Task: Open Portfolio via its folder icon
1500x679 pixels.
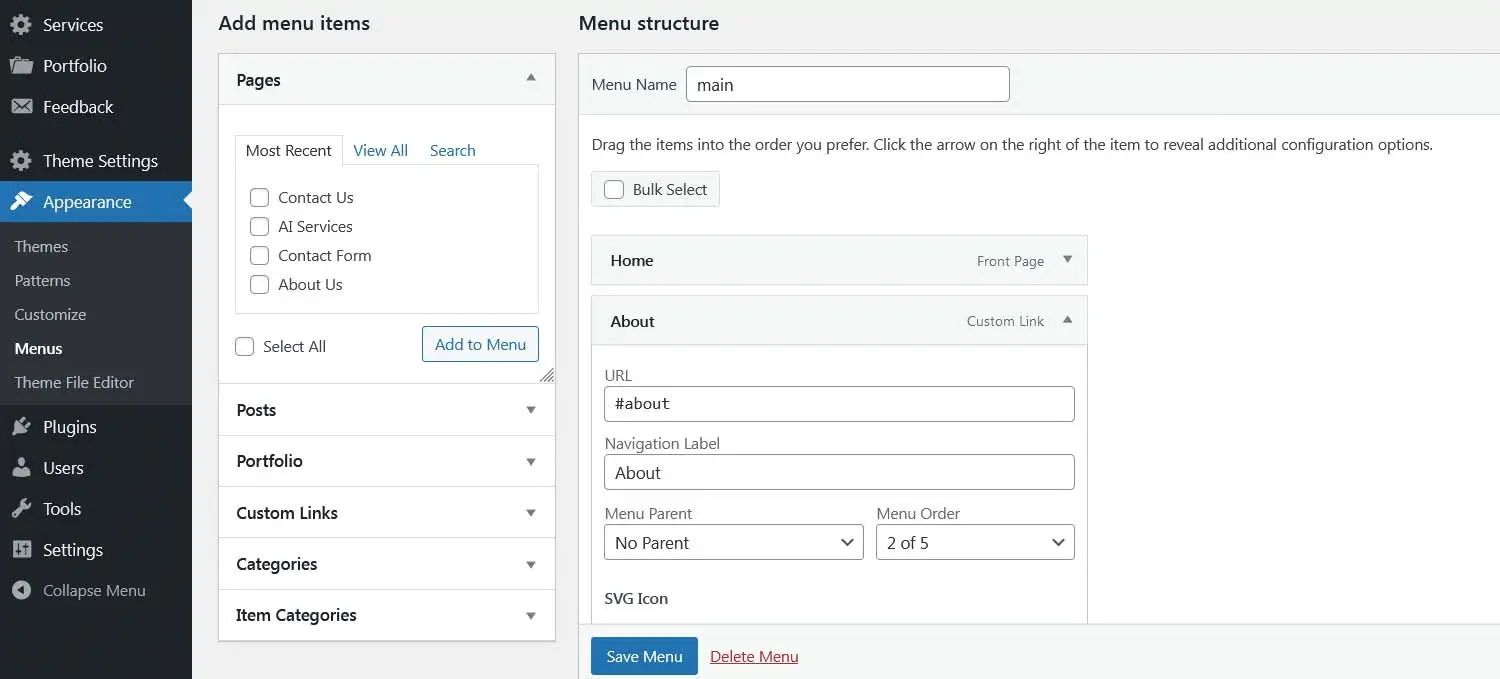Action: pos(21,66)
